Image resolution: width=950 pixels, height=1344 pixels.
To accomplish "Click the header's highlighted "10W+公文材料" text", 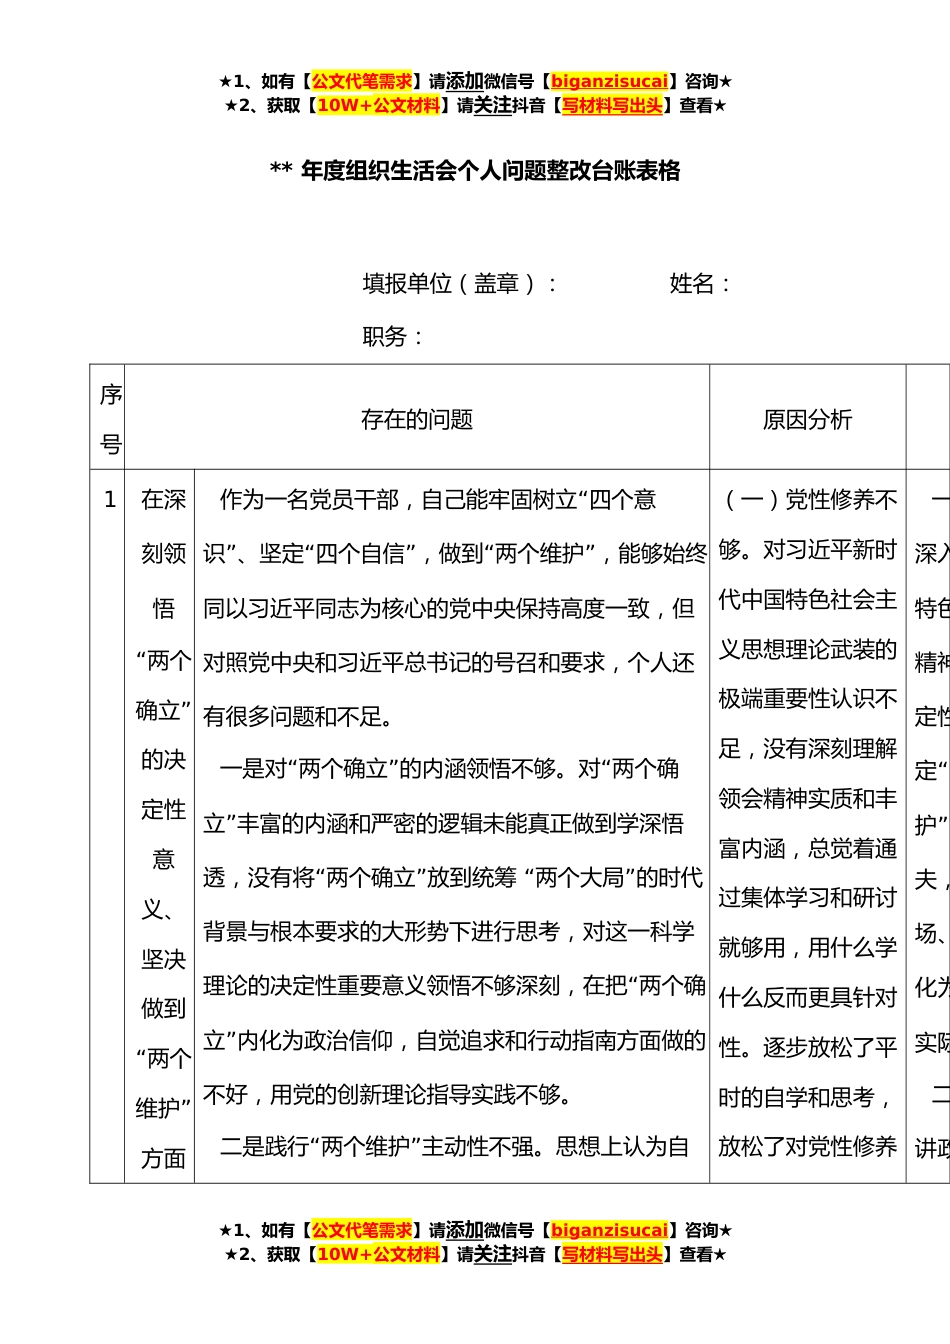I will coord(378,105).
